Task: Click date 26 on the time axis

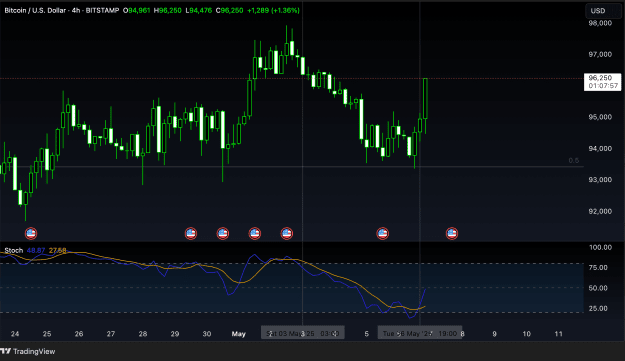Action: click(x=79, y=334)
